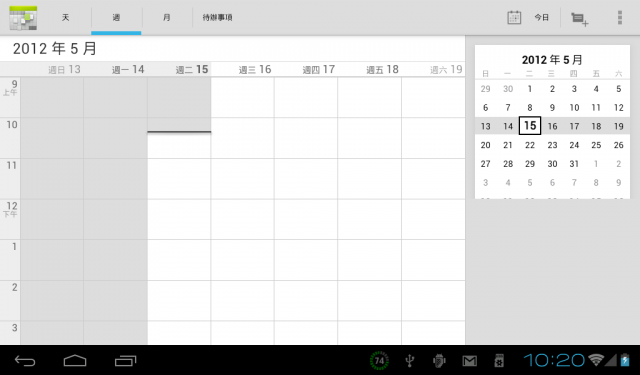This screenshot has width=640, height=375.
Task: Select 週二 15 column header
Action: point(192,70)
